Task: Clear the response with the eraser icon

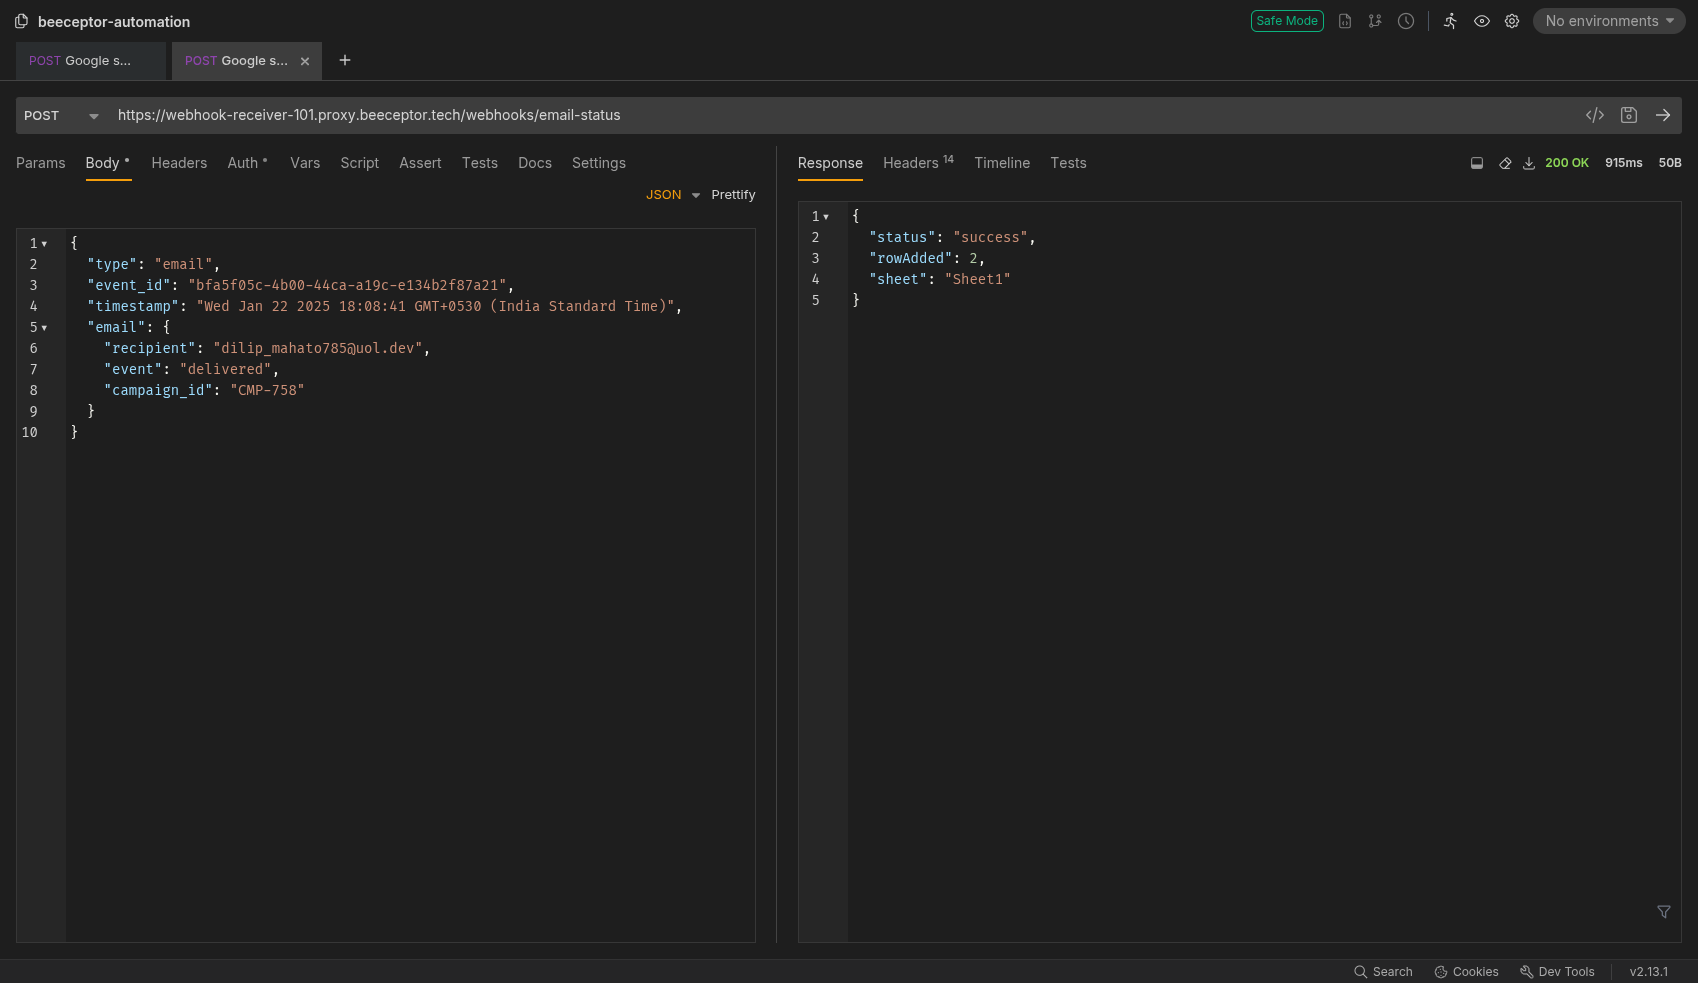Action: pyautogui.click(x=1505, y=163)
